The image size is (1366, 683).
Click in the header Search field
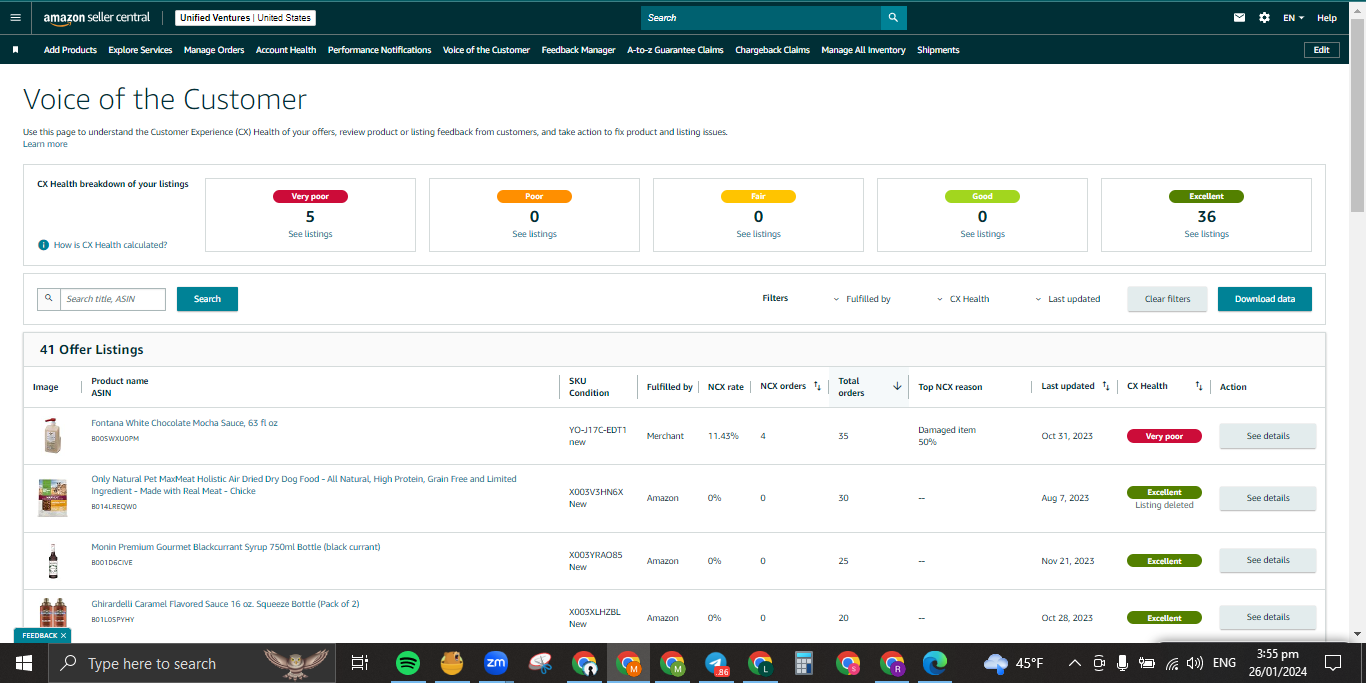761,18
